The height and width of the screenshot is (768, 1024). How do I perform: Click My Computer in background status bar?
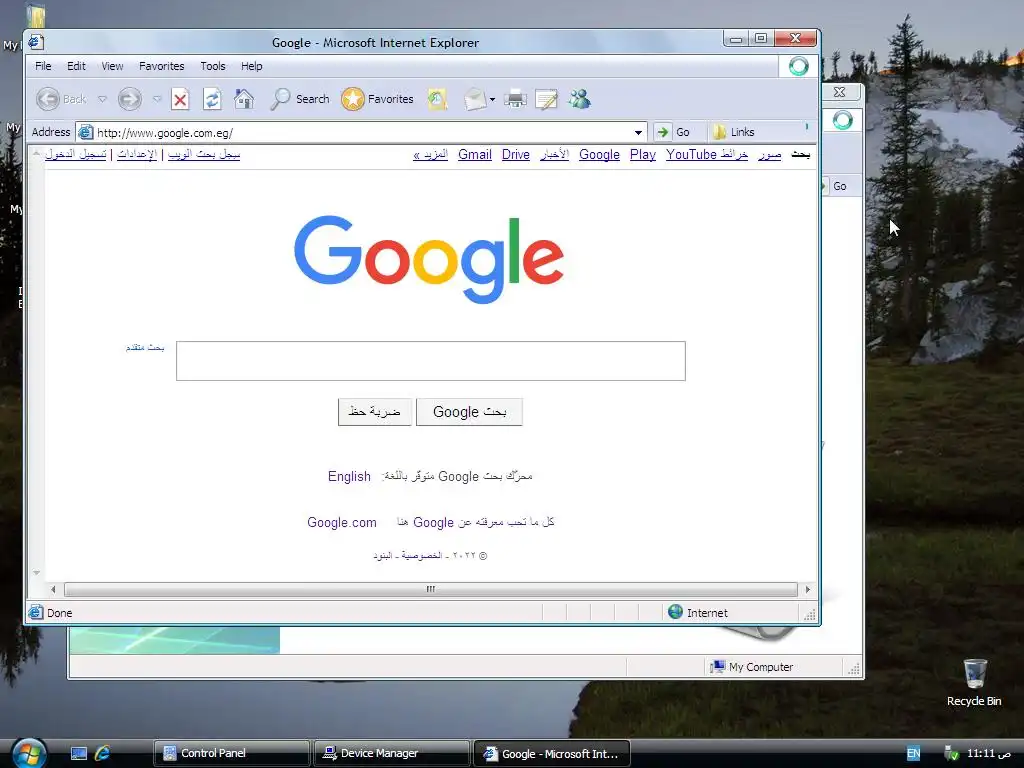click(x=761, y=667)
